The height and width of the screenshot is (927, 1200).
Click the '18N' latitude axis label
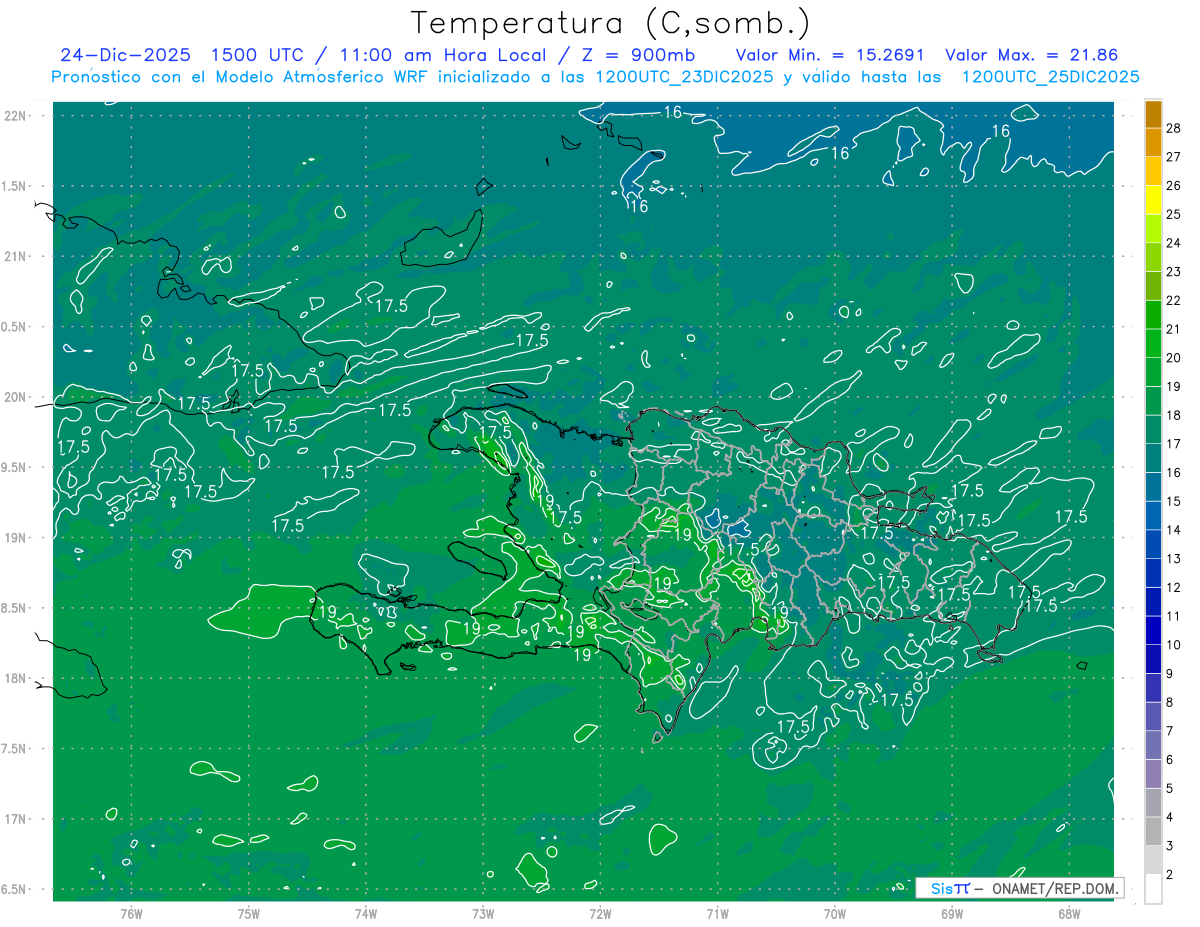pos(15,678)
